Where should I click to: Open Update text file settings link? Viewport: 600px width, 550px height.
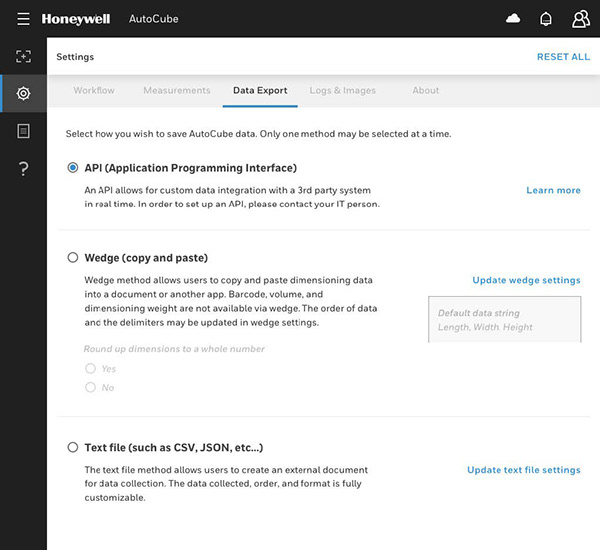tap(523, 470)
